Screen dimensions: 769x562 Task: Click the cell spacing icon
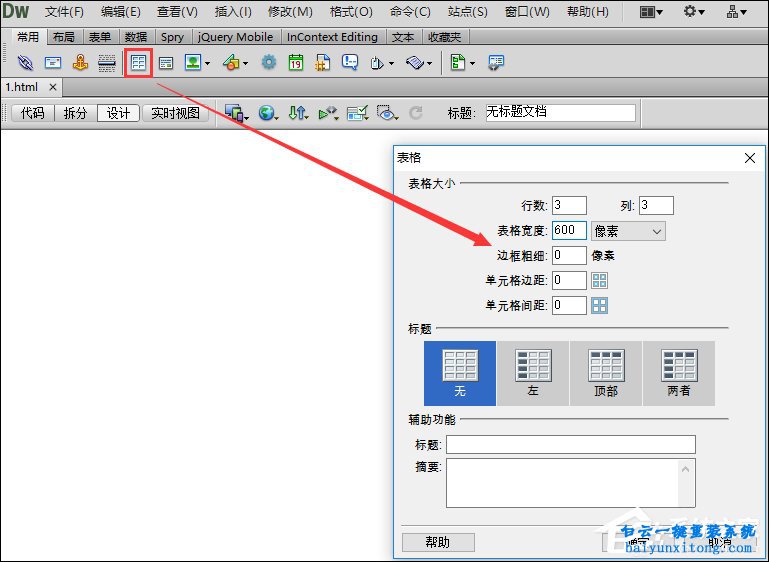pyautogui.click(x=599, y=306)
